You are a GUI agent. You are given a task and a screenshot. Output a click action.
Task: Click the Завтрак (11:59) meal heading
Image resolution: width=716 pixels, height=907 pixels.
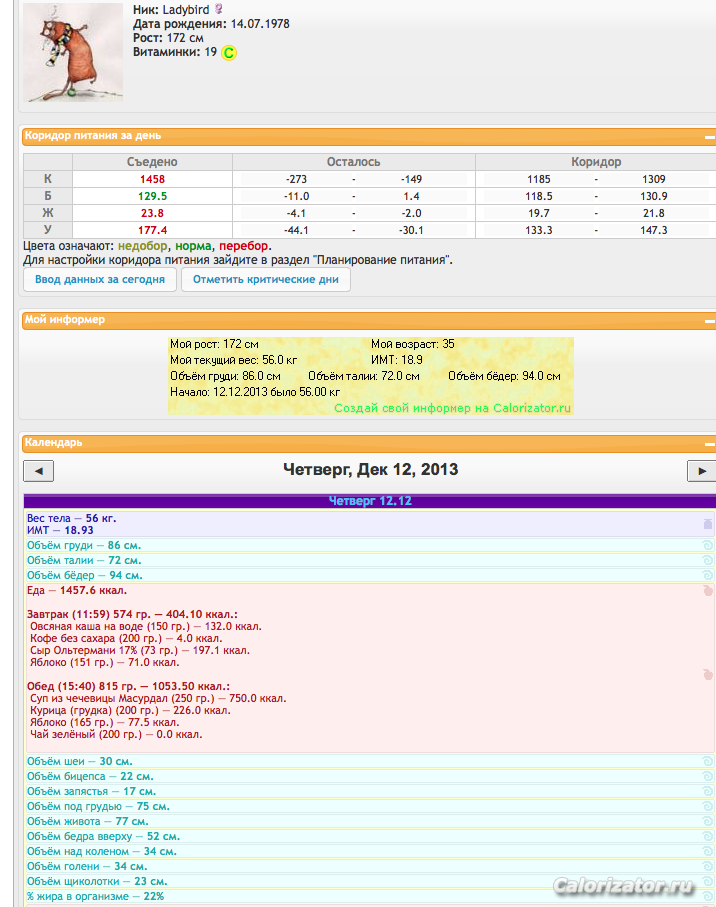pyautogui.click(x=132, y=614)
